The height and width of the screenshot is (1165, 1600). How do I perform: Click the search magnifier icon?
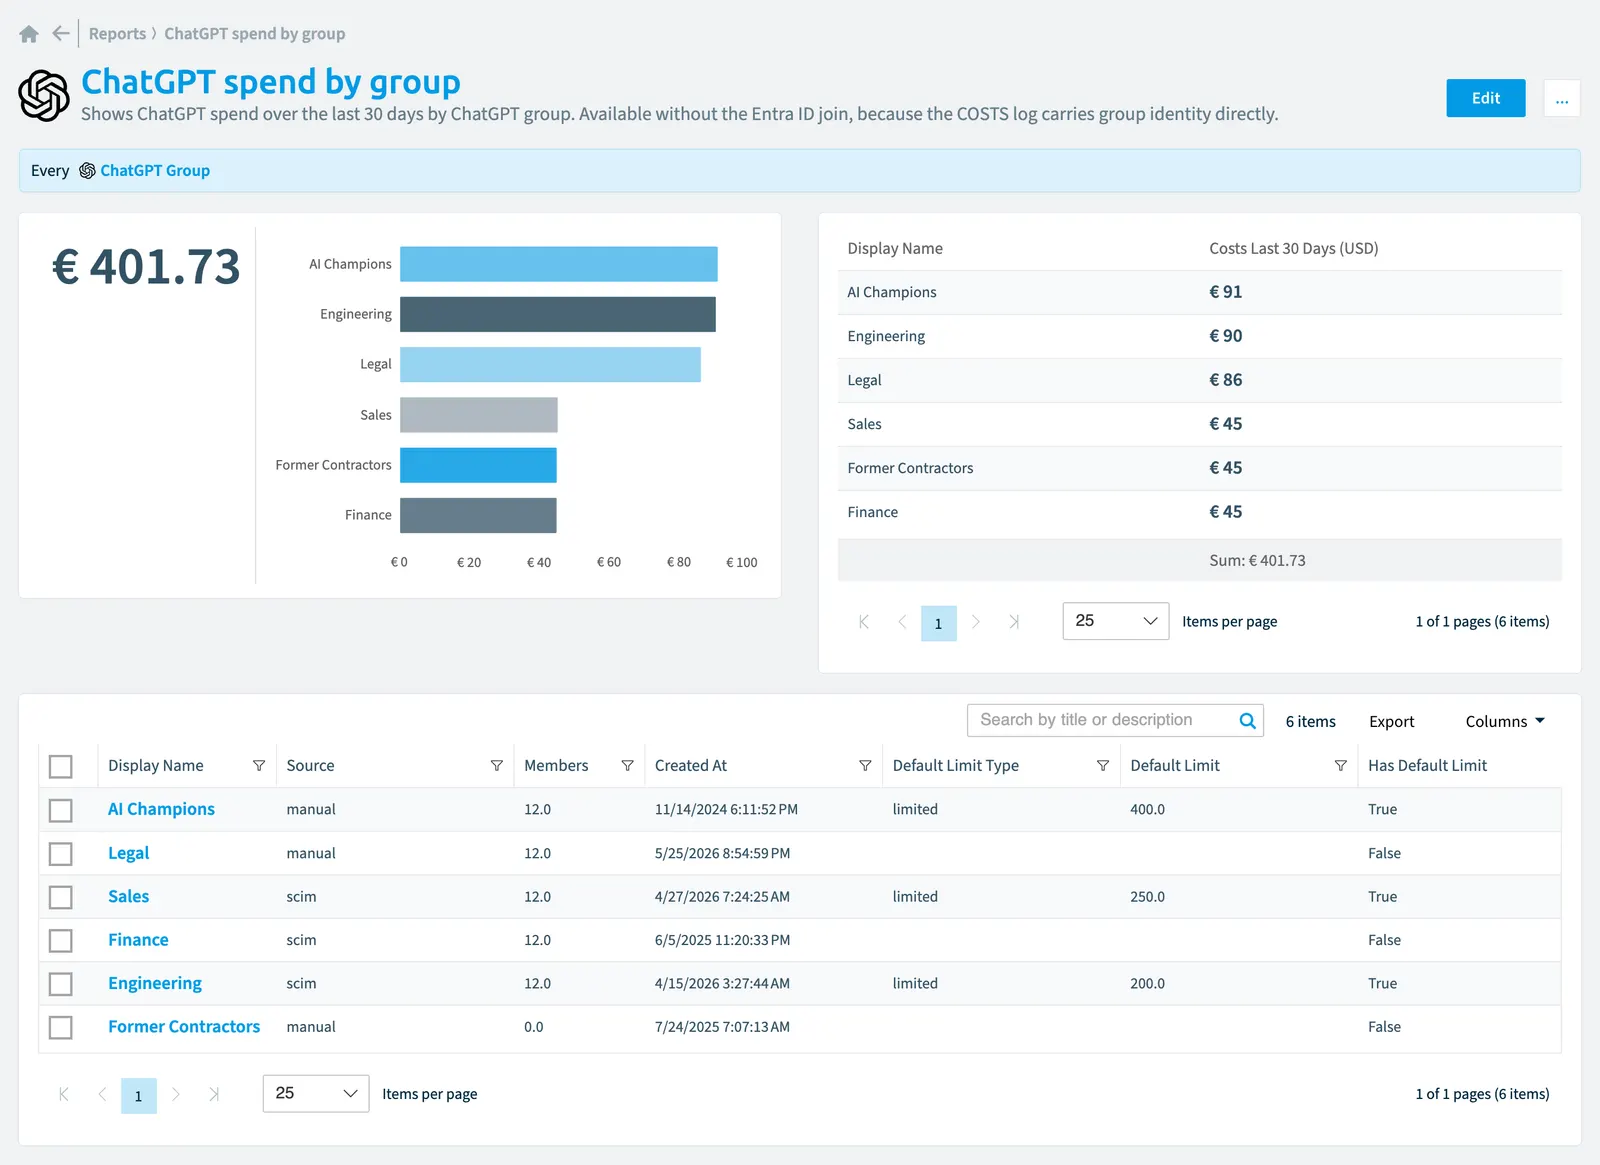(1247, 721)
